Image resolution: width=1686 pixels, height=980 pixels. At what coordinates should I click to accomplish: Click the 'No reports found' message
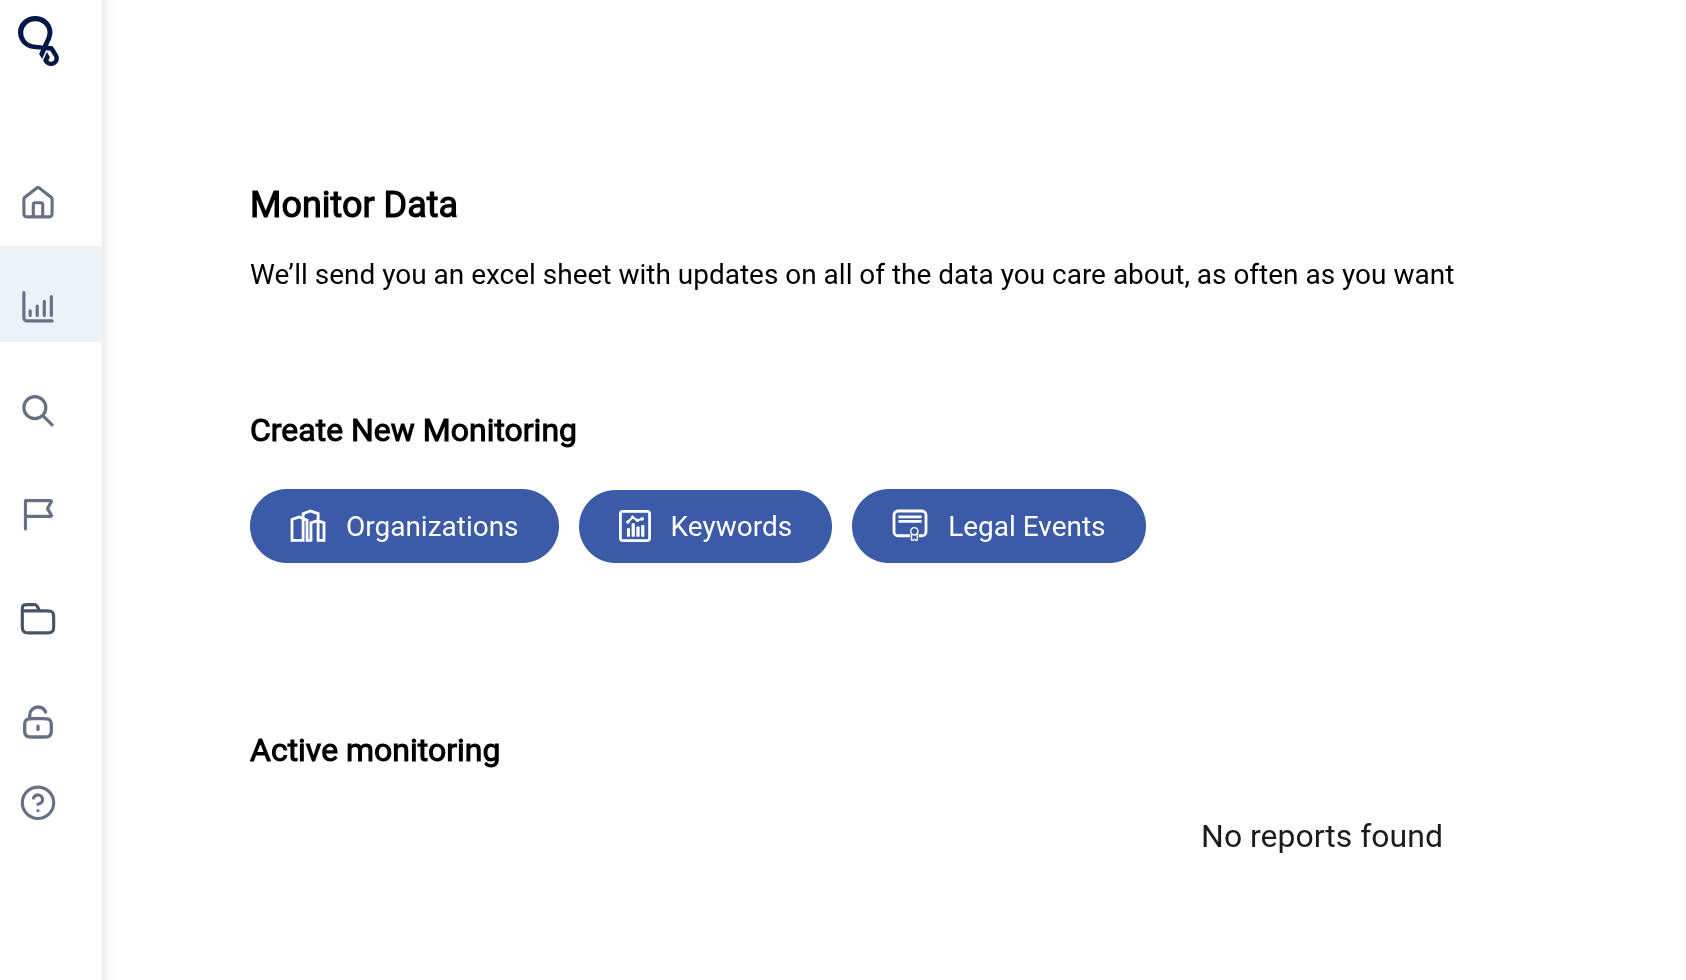tap(1322, 836)
